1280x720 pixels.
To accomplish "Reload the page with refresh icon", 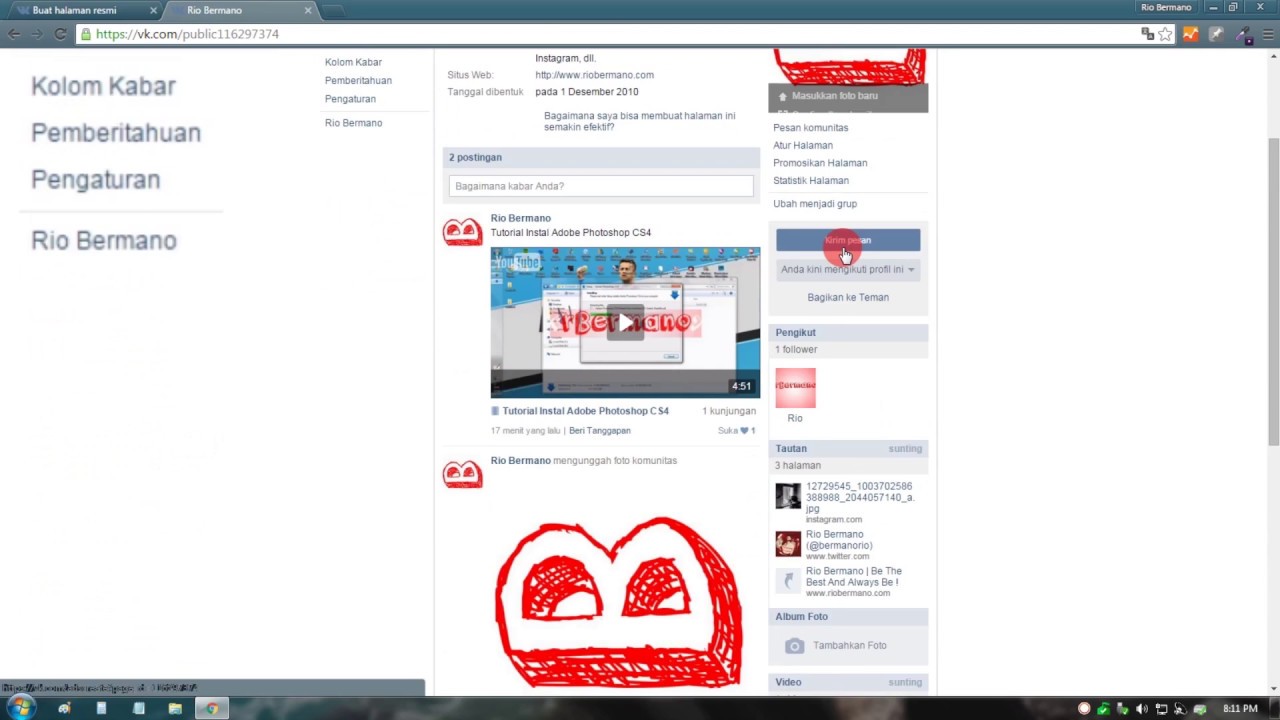I will 60,34.
